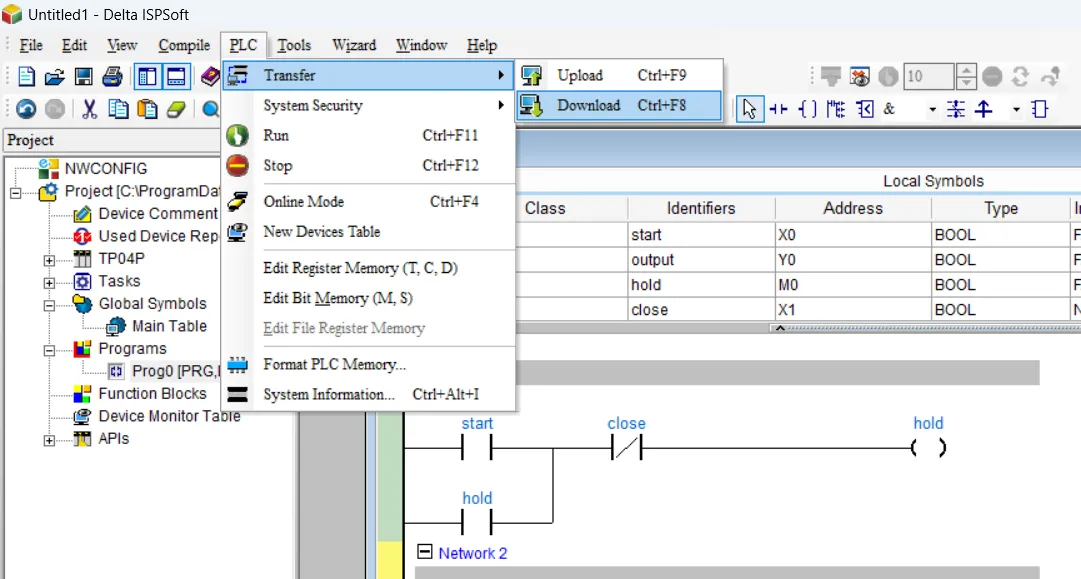Select Device Monitor Table tree item
The height and width of the screenshot is (579, 1081).
[x=170, y=416]
